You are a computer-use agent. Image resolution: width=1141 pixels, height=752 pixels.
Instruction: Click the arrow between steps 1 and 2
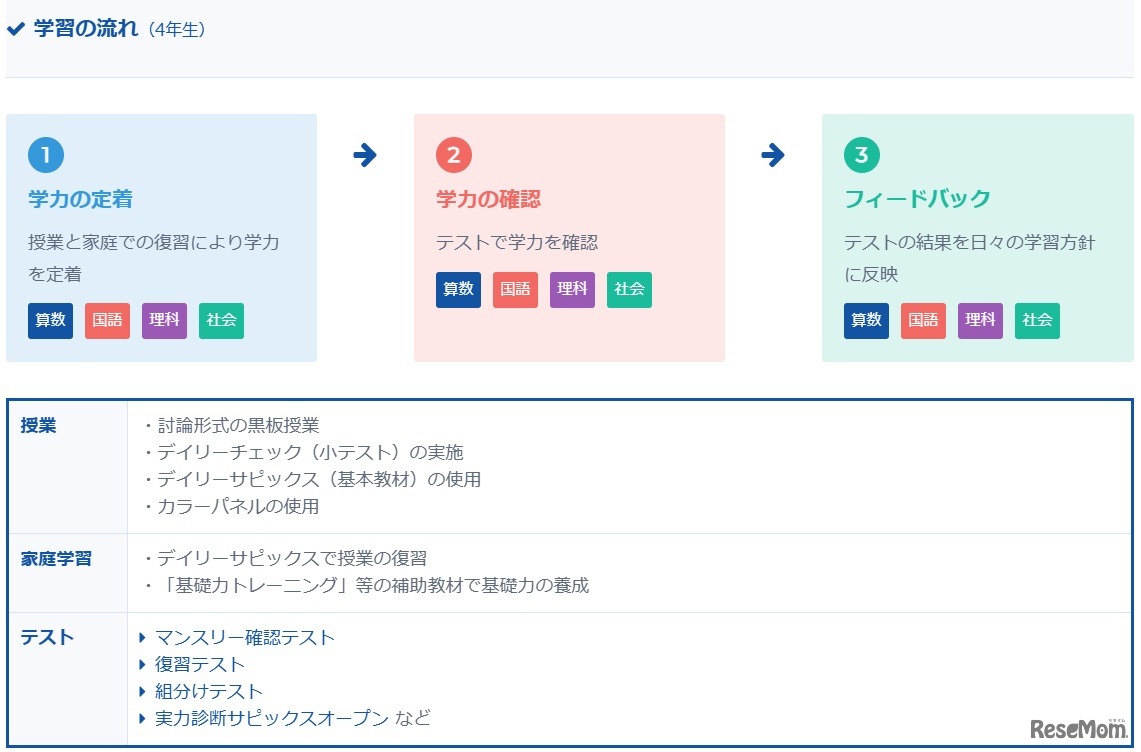tap(366, 155)
